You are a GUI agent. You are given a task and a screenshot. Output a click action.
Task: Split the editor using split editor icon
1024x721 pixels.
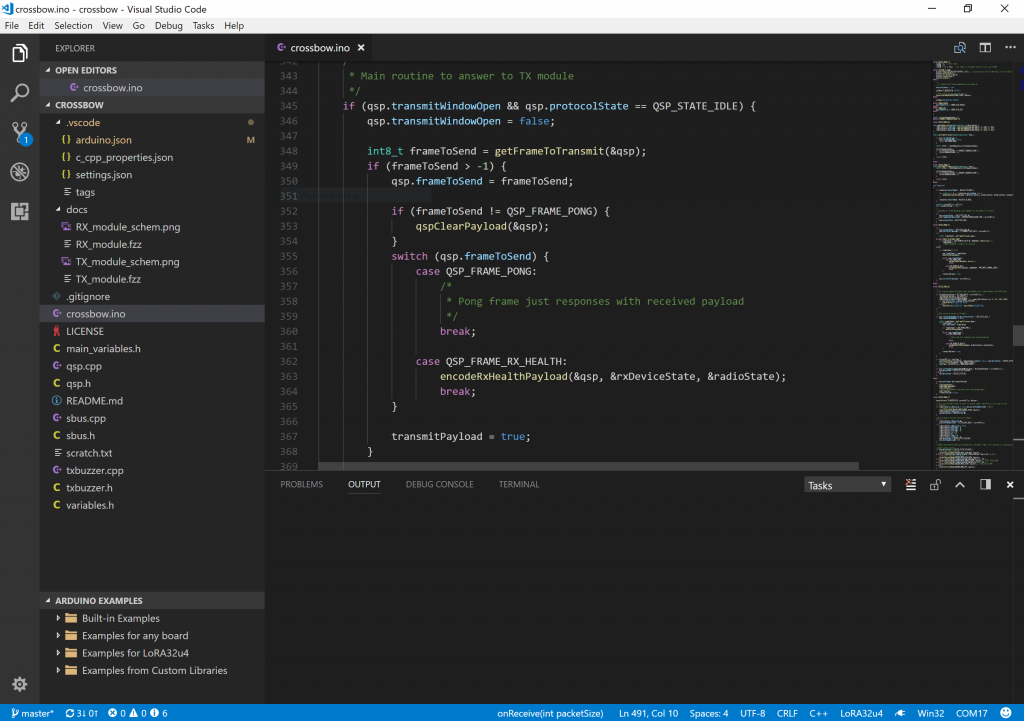coord(985,47)
